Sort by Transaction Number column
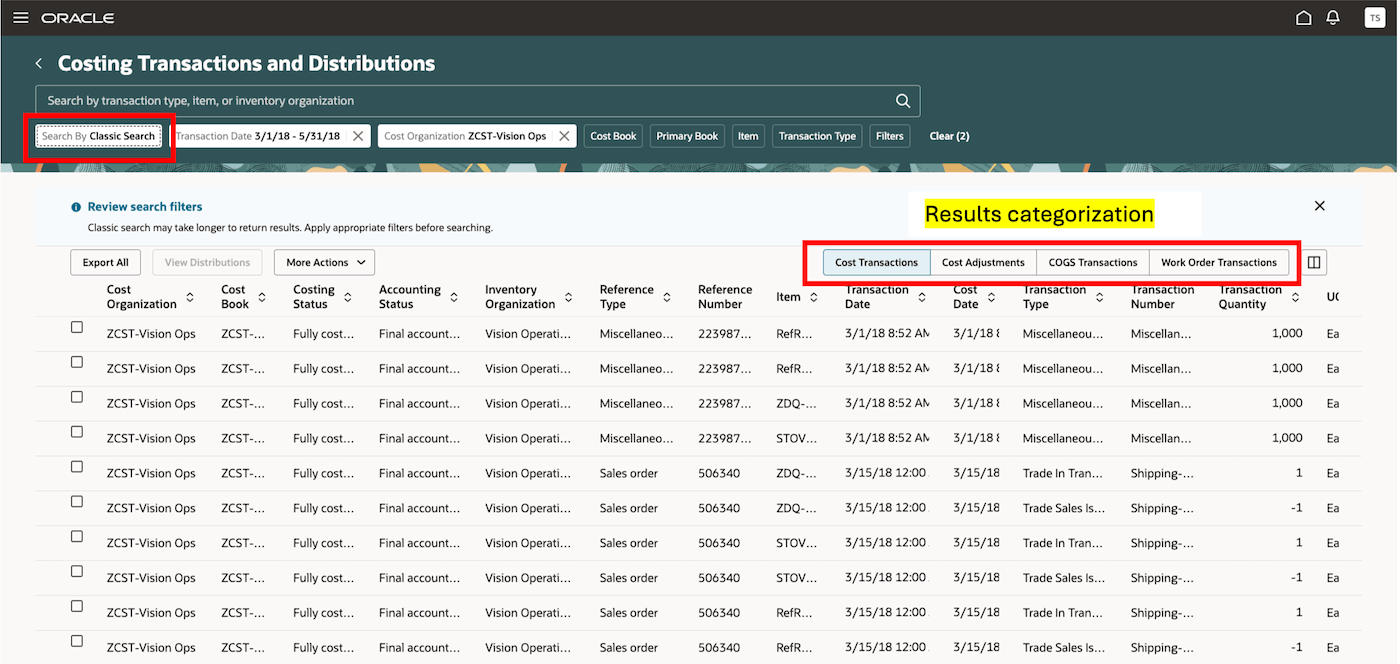 tap(1162, 297)
